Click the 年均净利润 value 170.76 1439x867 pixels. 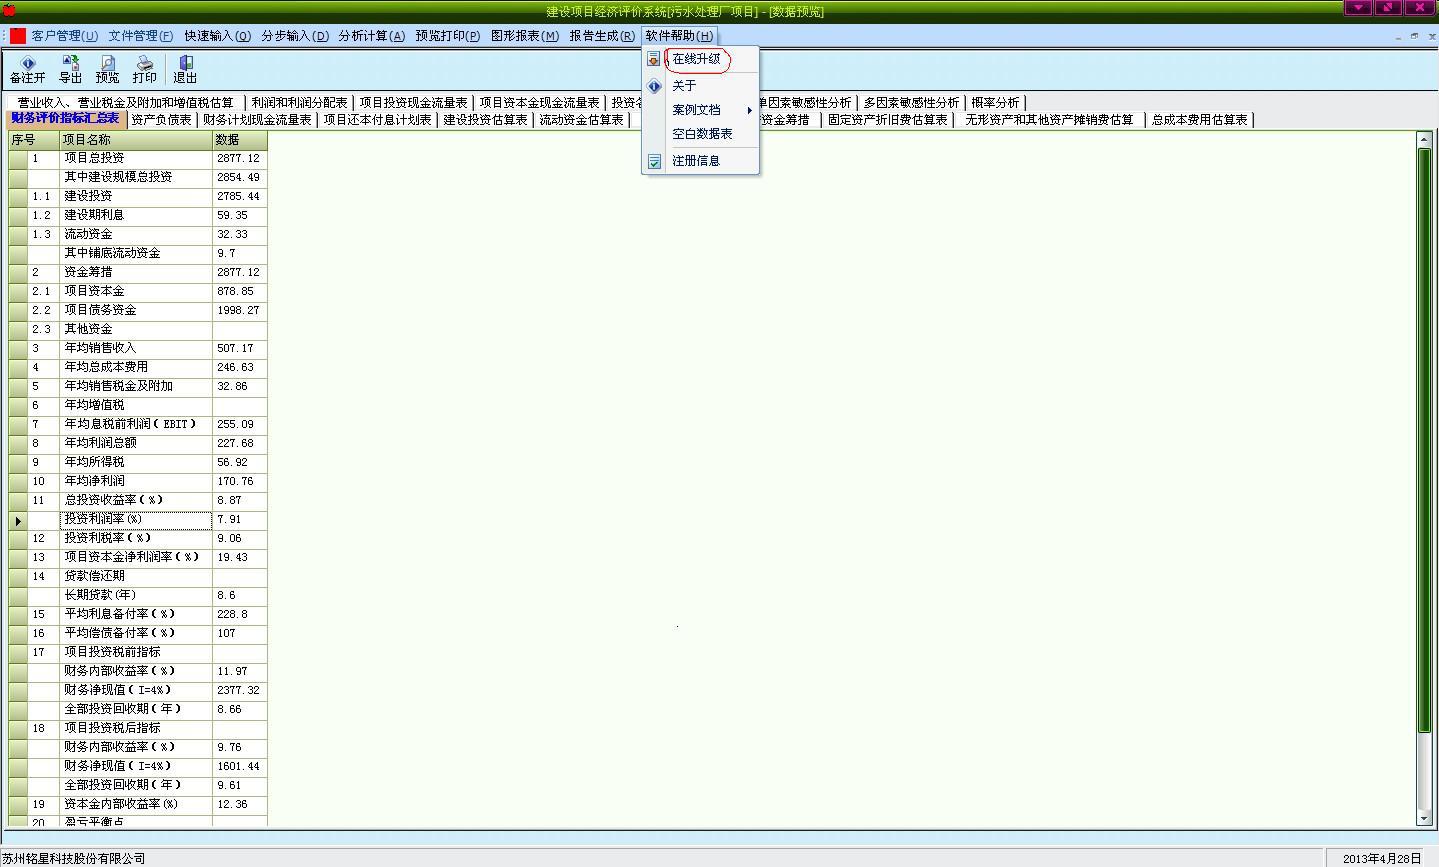pos(240,481)
